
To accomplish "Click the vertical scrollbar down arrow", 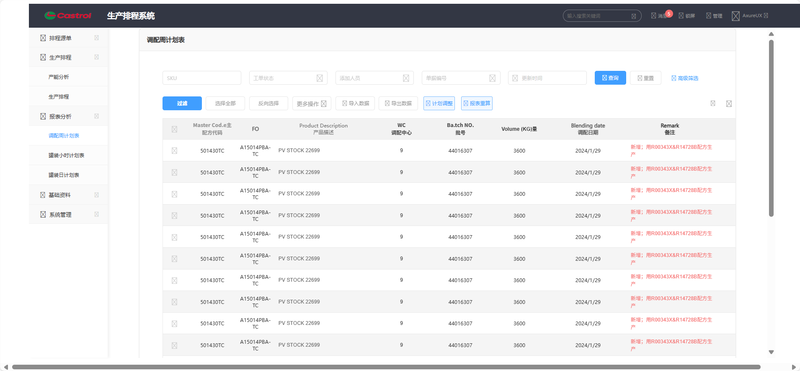I will (x=771, y=352).
